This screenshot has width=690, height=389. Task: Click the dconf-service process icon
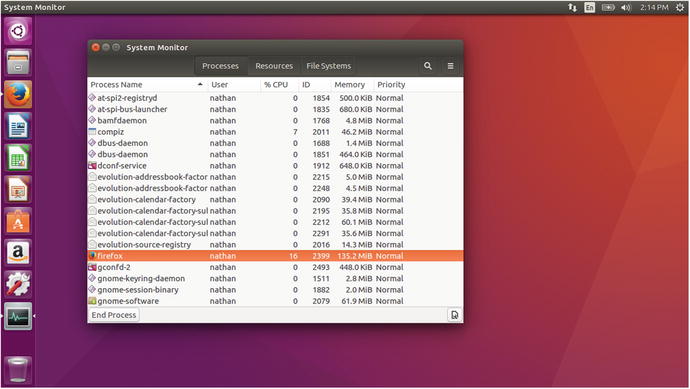click(92, 165)
